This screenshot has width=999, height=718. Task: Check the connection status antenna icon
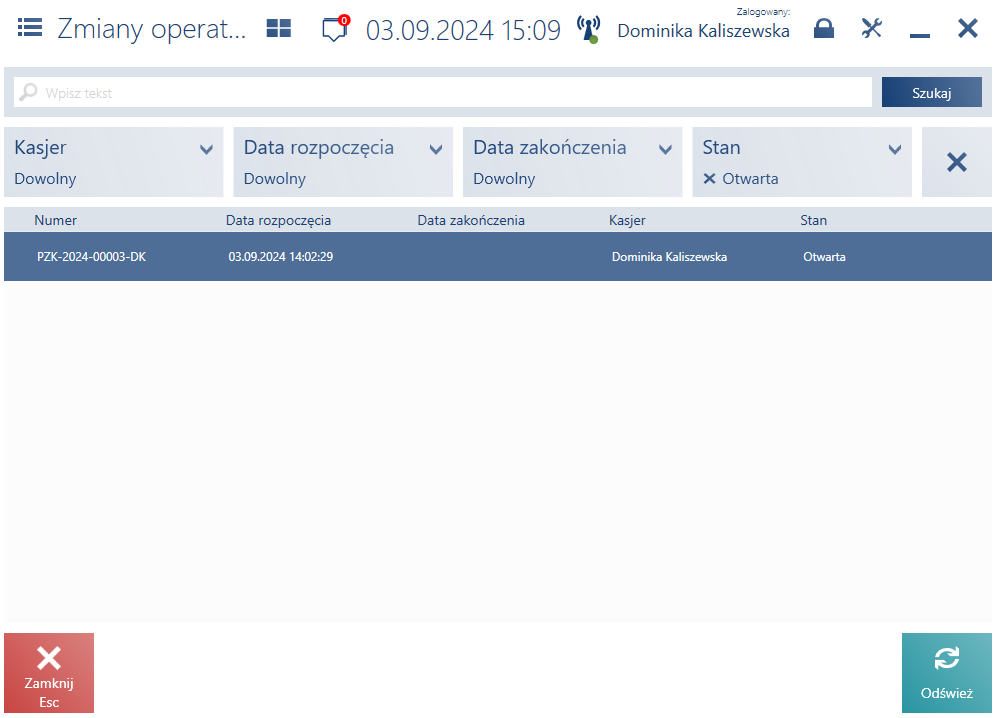pyautogui.click(x=588, y=29)
